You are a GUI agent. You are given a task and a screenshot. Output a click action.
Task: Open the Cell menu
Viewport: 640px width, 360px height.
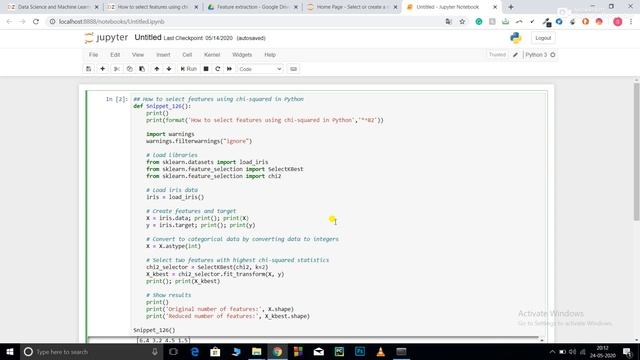[187, 55]
